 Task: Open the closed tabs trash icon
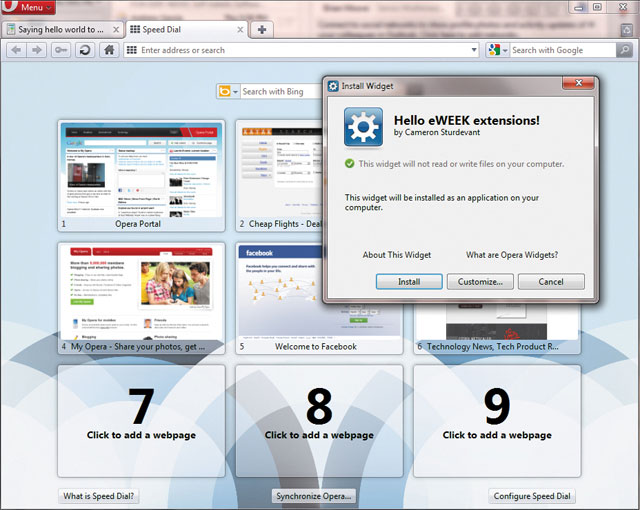[x=627, y=29]
